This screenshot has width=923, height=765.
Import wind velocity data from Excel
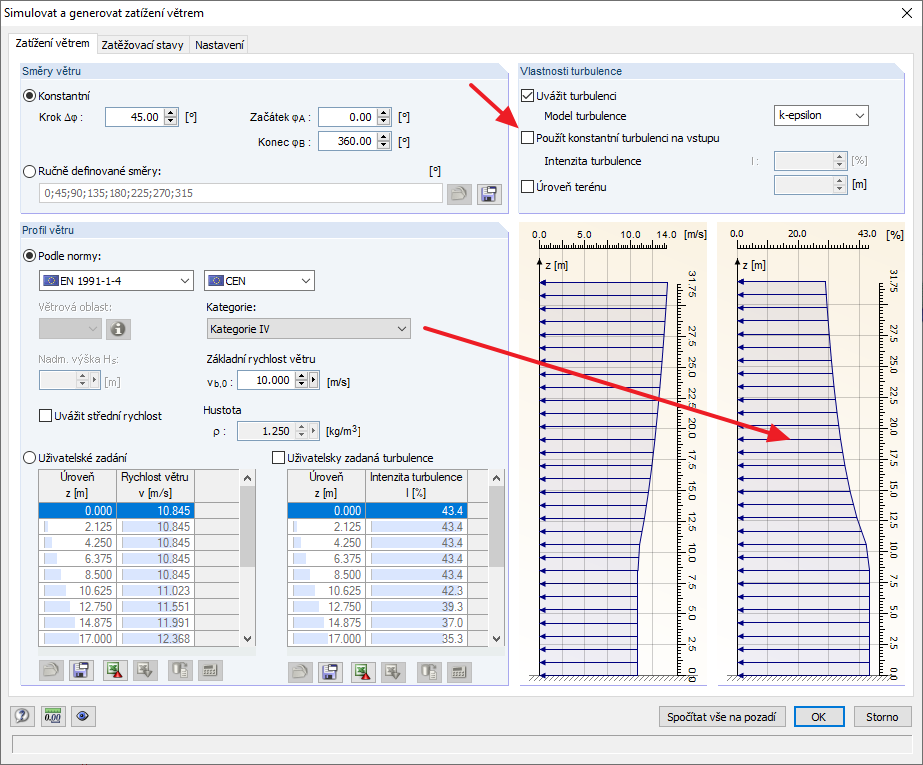coord(144,670)
